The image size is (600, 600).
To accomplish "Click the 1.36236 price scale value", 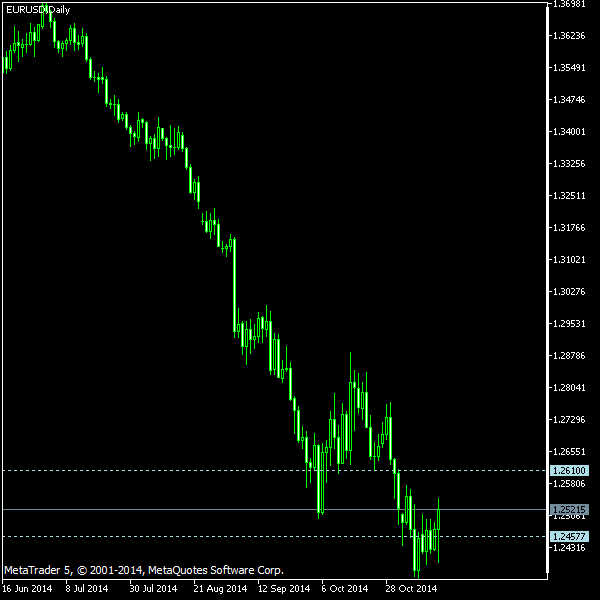I will [569, 36].
